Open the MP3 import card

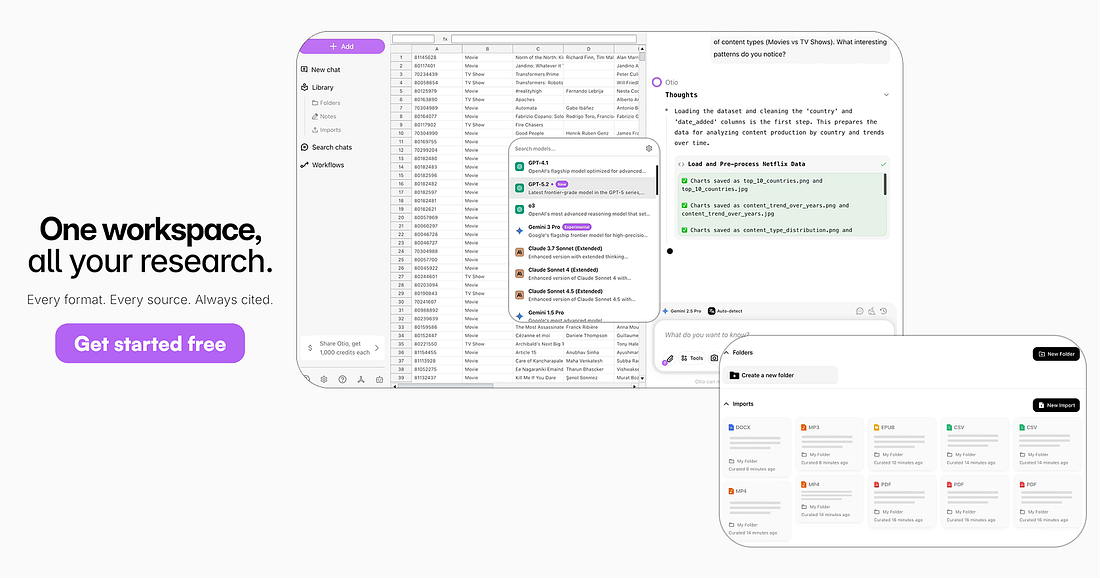tap(829, 444)
